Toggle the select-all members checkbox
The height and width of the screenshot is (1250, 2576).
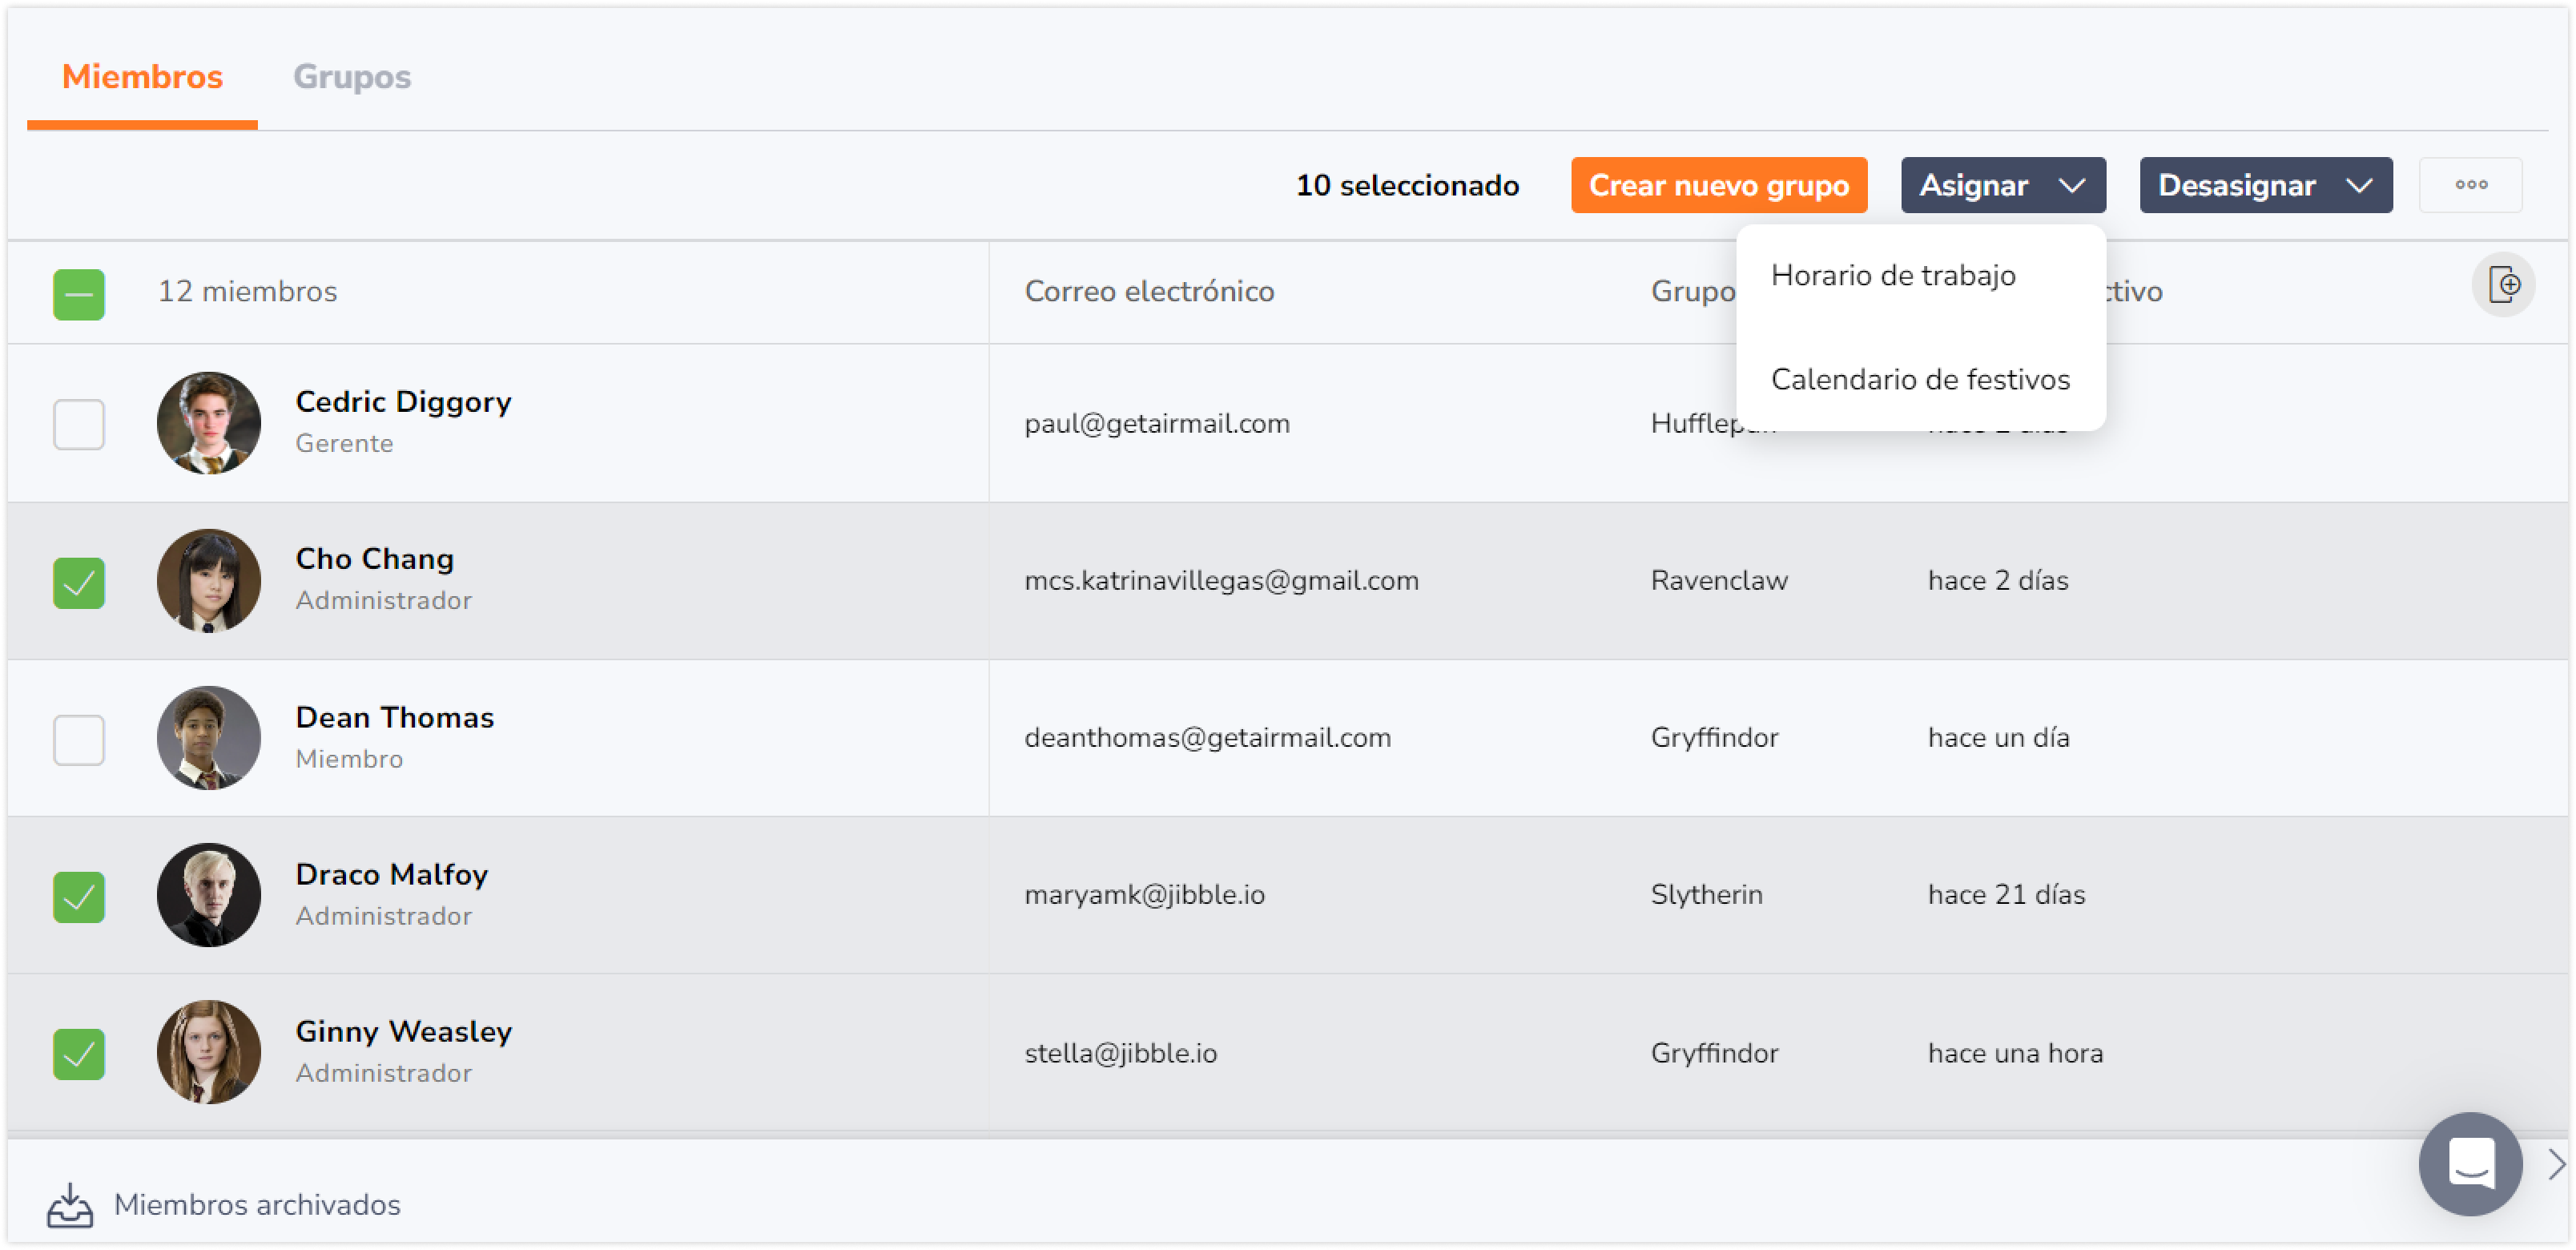79,294
